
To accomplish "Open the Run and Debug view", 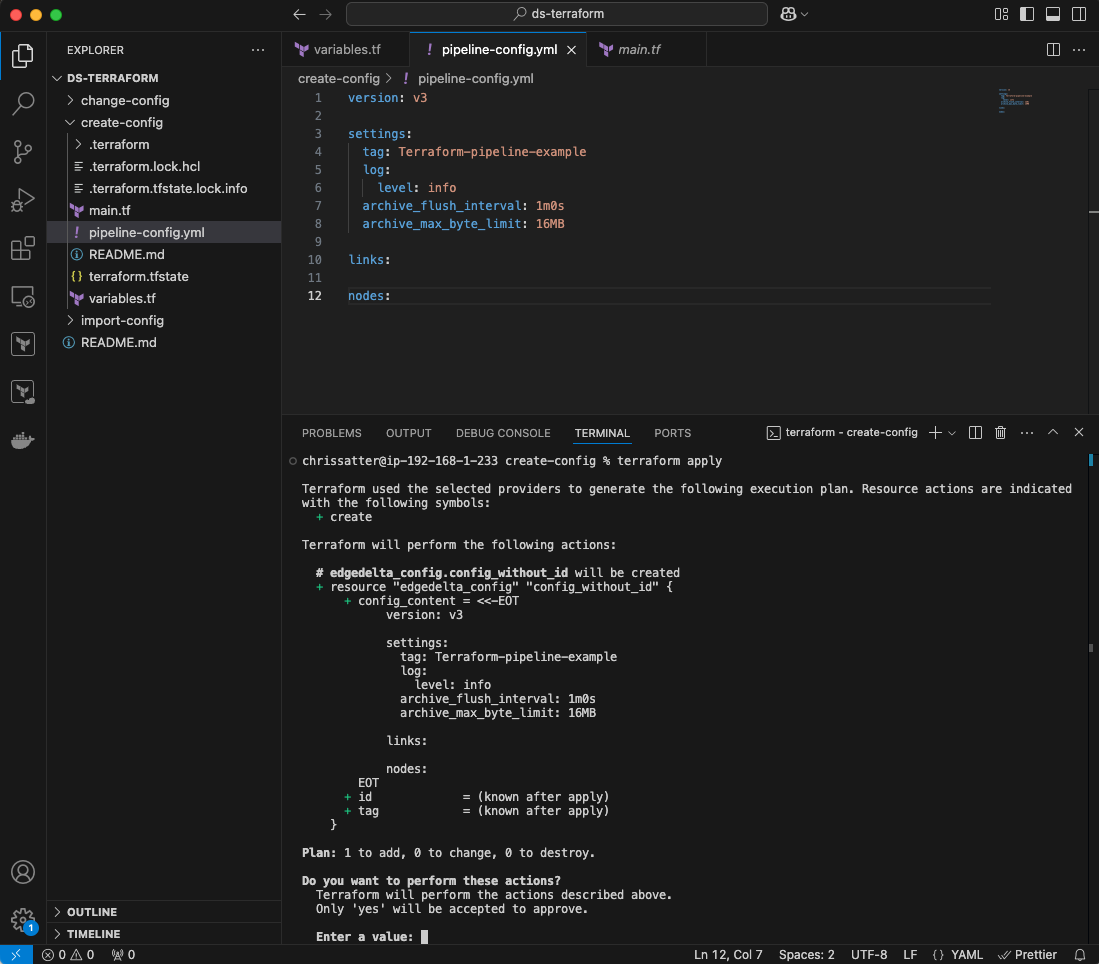I will [22, 200].
